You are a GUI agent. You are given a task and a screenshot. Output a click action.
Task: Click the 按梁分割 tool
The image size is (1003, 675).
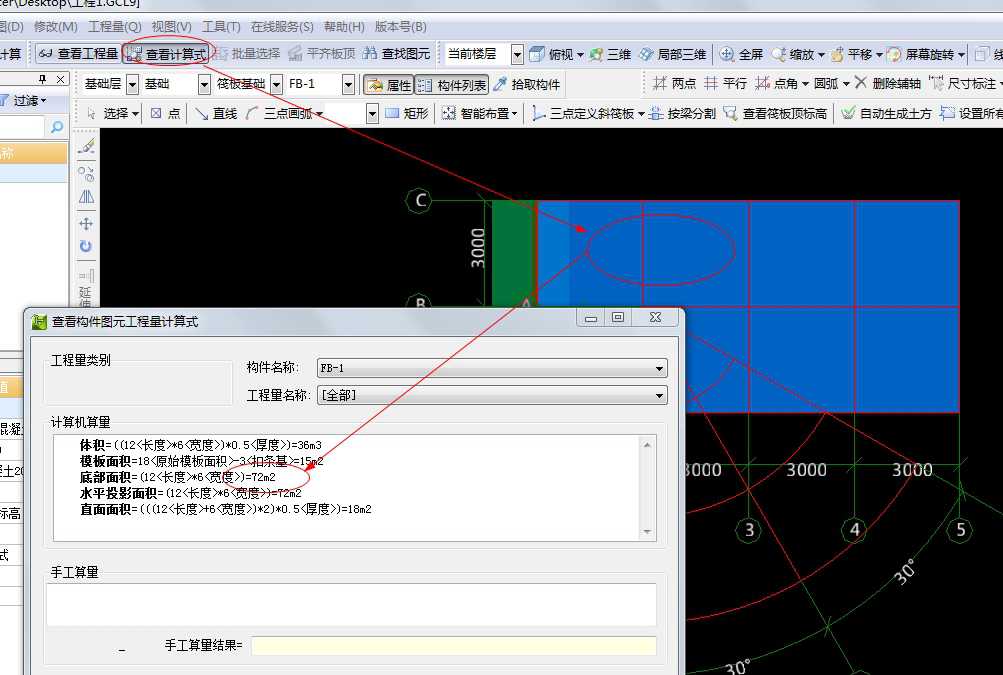point(682,113)
